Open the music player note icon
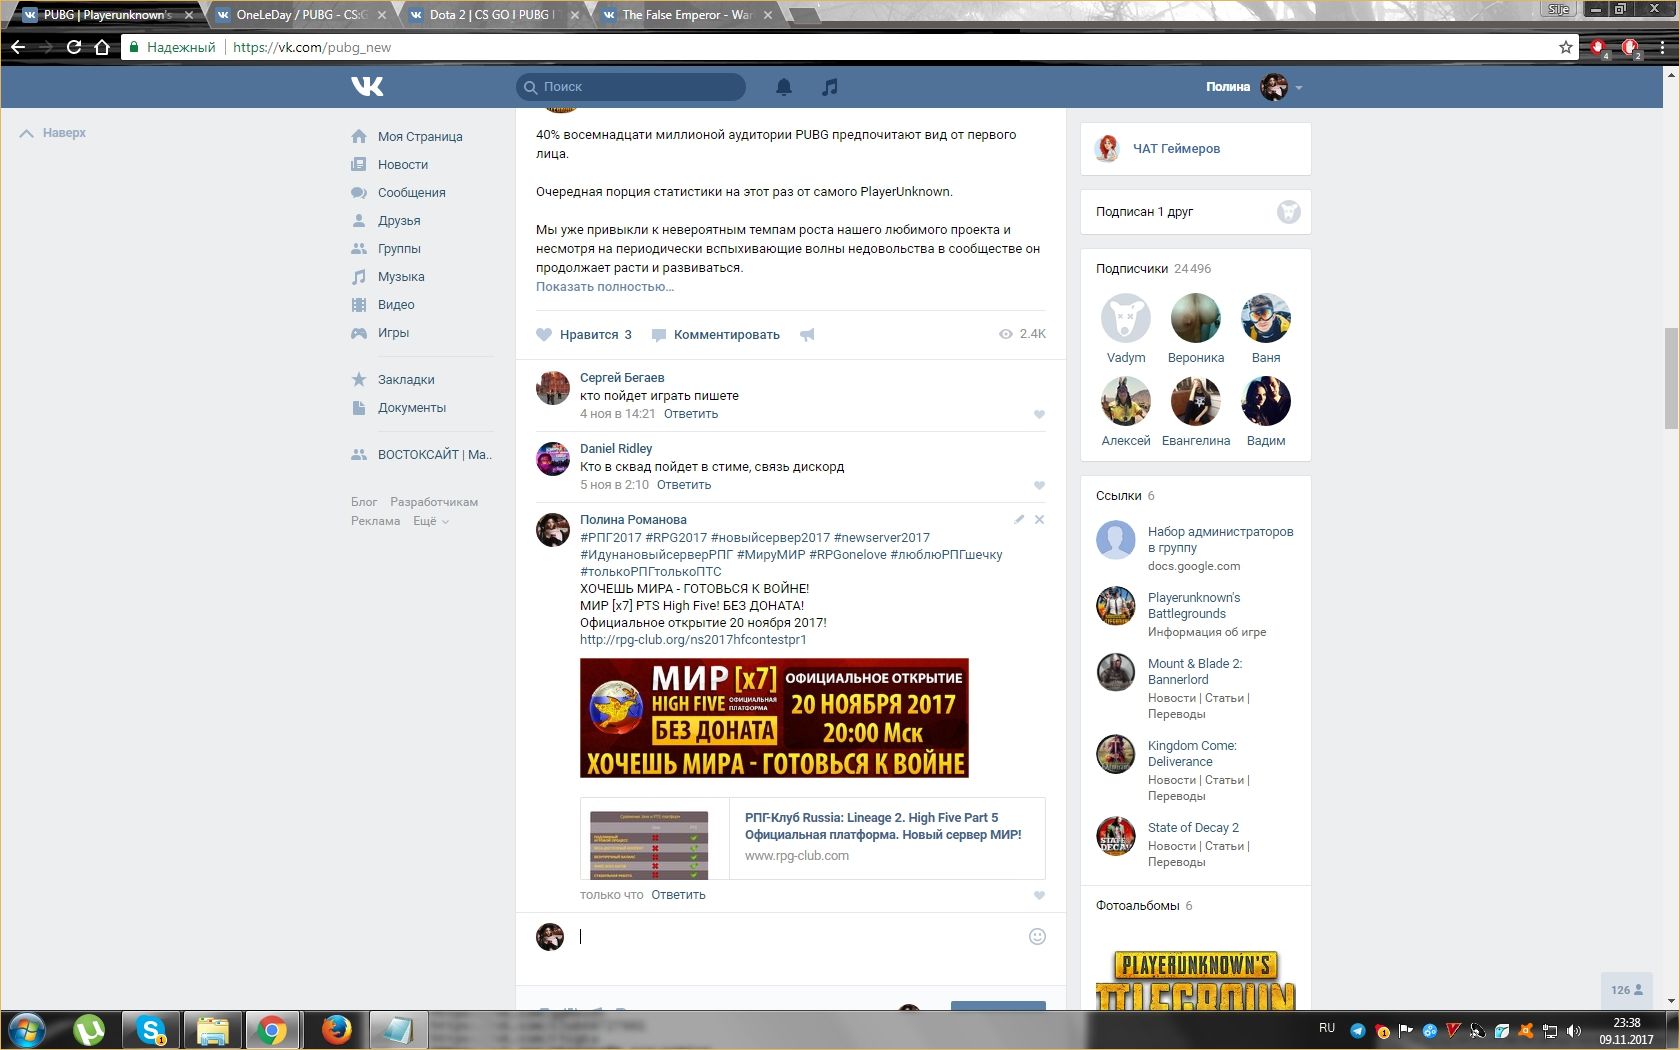Viewport: 1680px width, 1050px height. (829, 87)
